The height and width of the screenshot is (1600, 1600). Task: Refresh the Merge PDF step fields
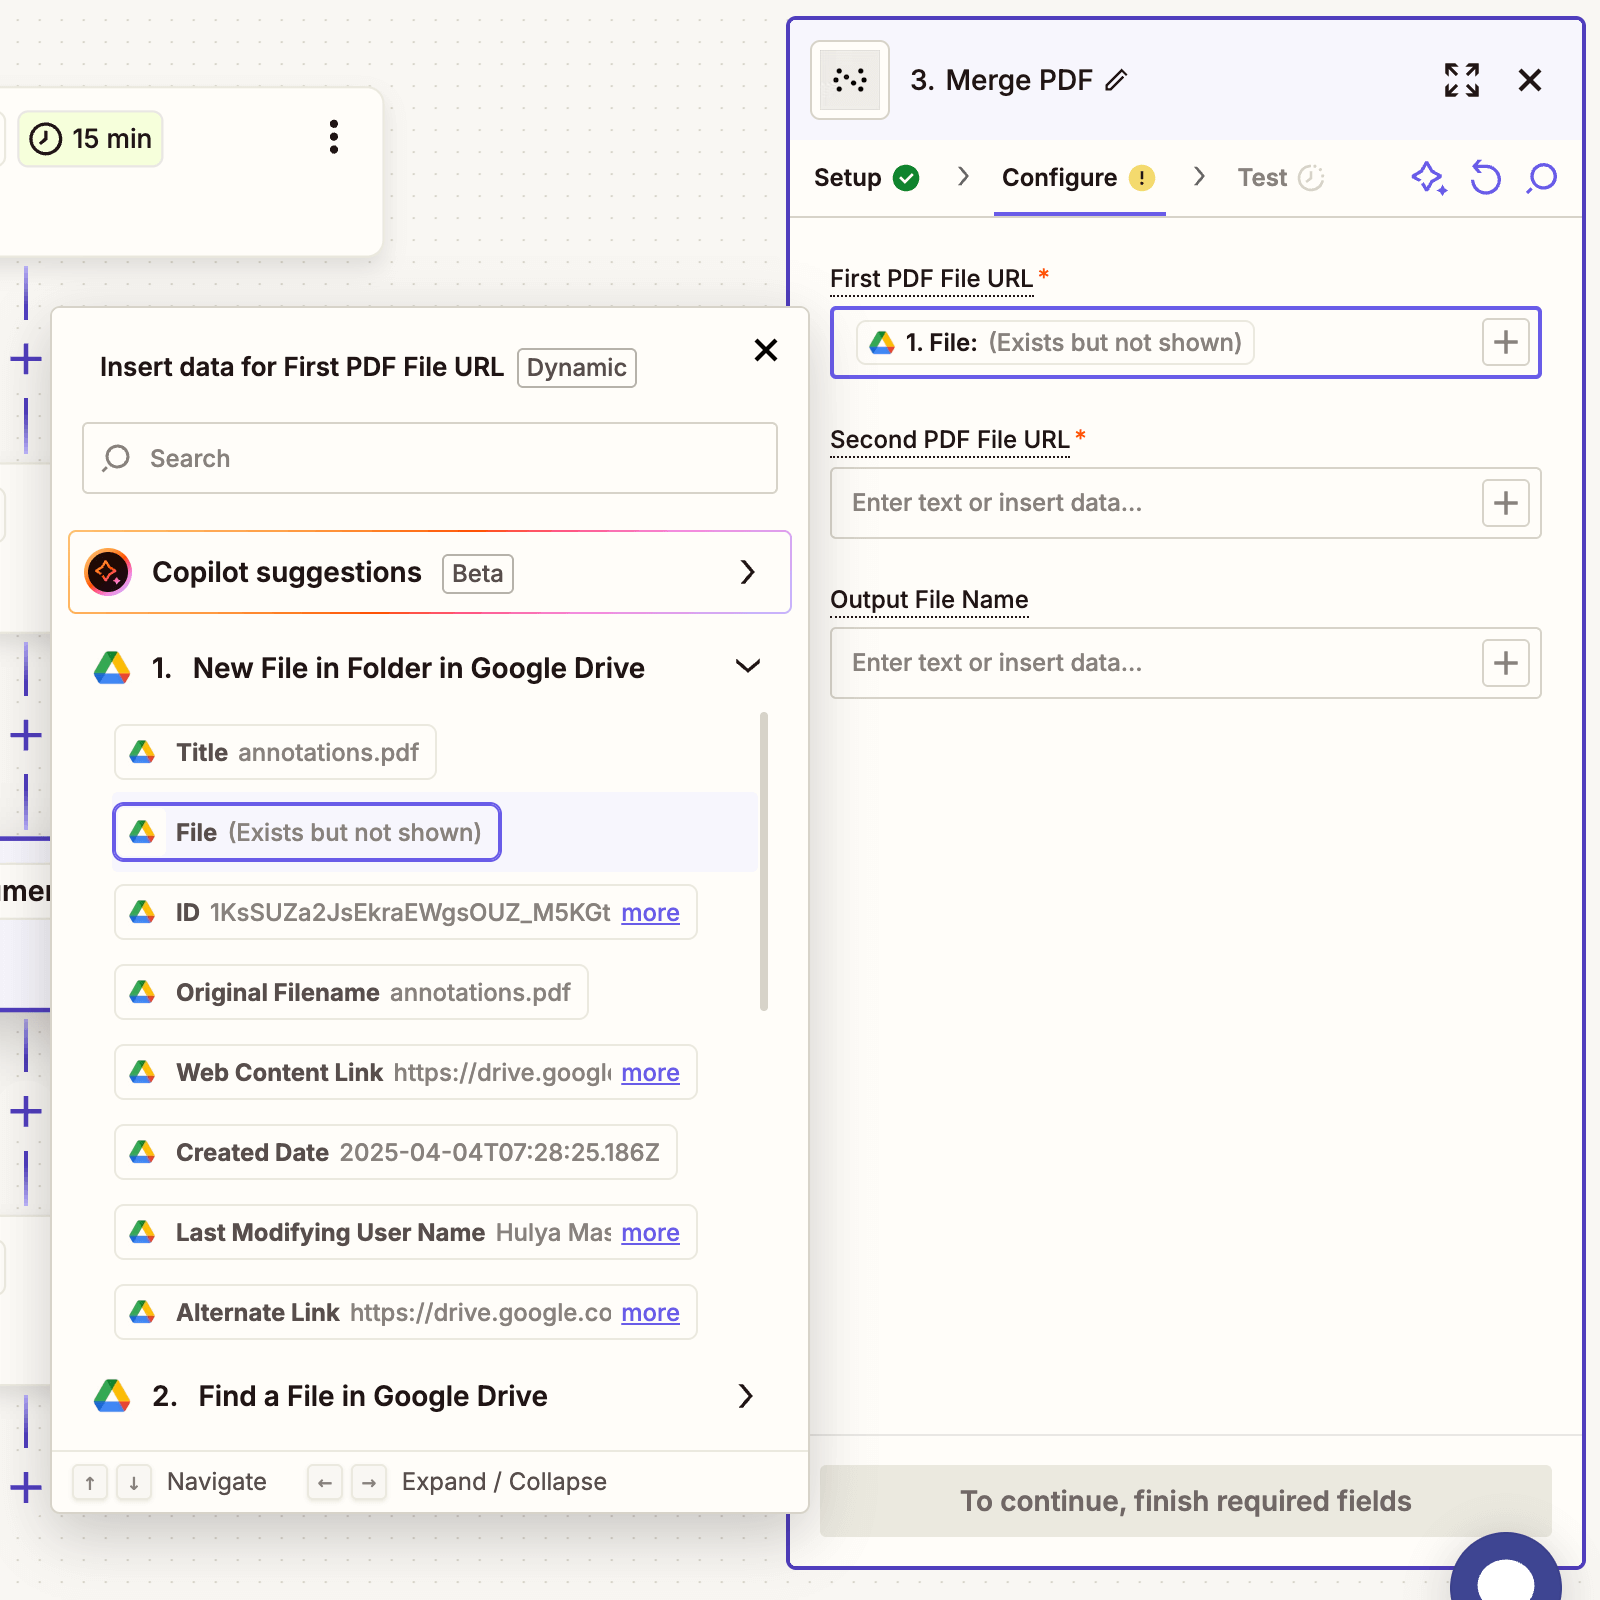click(x=1486, y=178)
